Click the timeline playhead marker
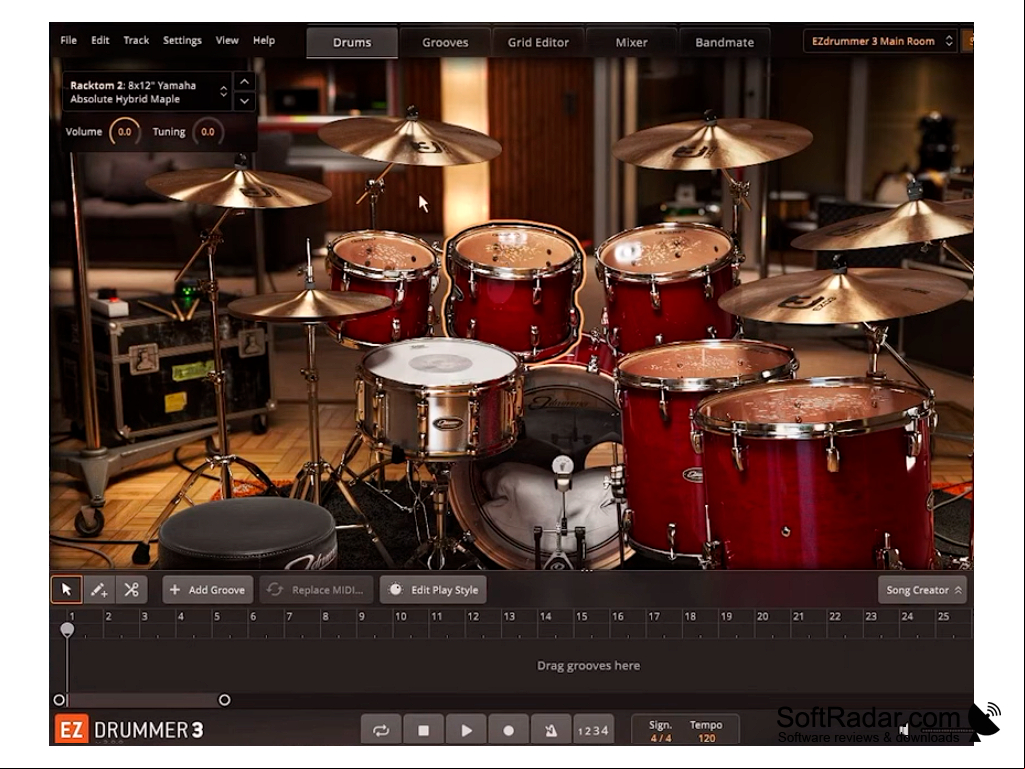The image size is (1025, 769). [x=67, y=629]
